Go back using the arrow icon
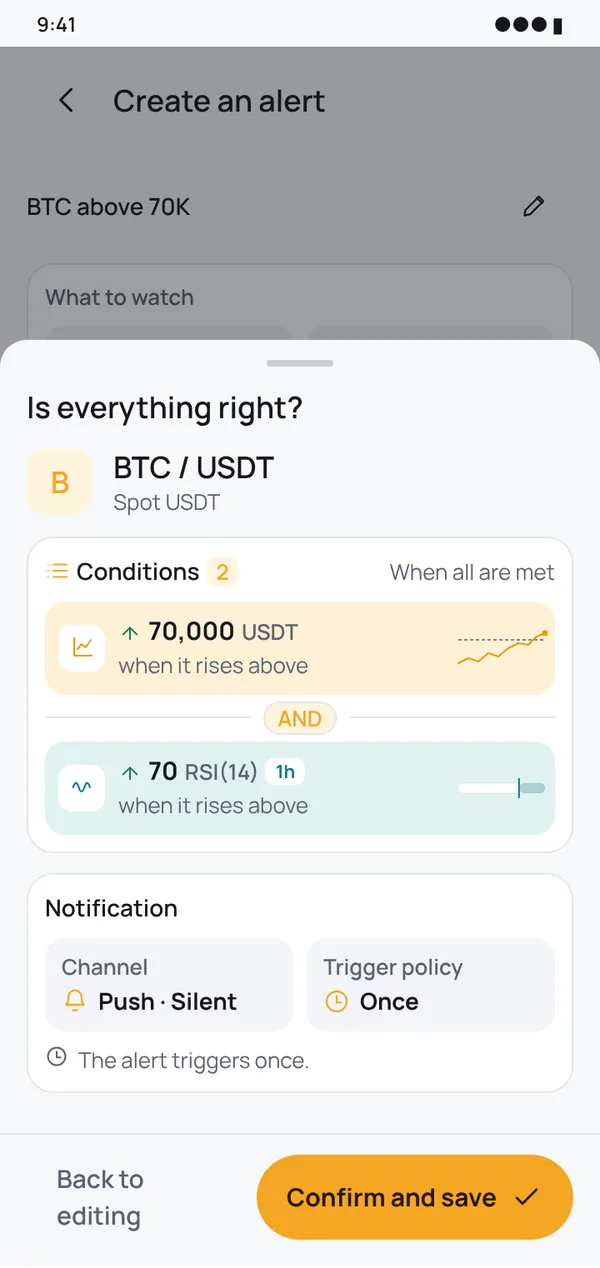This screenshot has width=600, height=1268. point(66,101)
